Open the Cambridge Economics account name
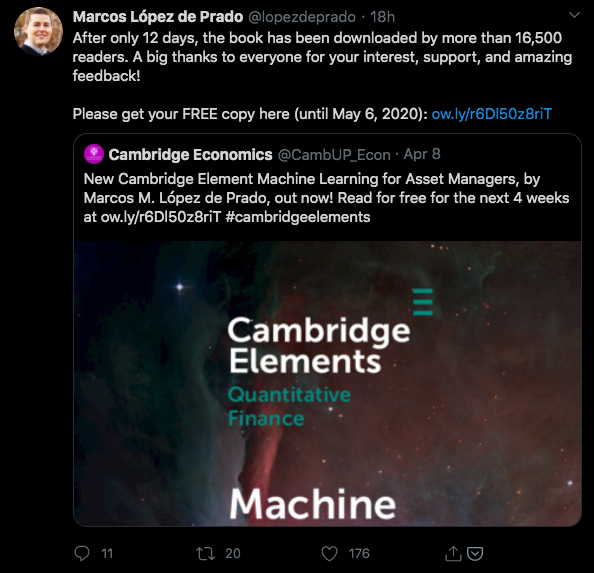The width and height of the screenshot is (594, 573). pos(191,155)
